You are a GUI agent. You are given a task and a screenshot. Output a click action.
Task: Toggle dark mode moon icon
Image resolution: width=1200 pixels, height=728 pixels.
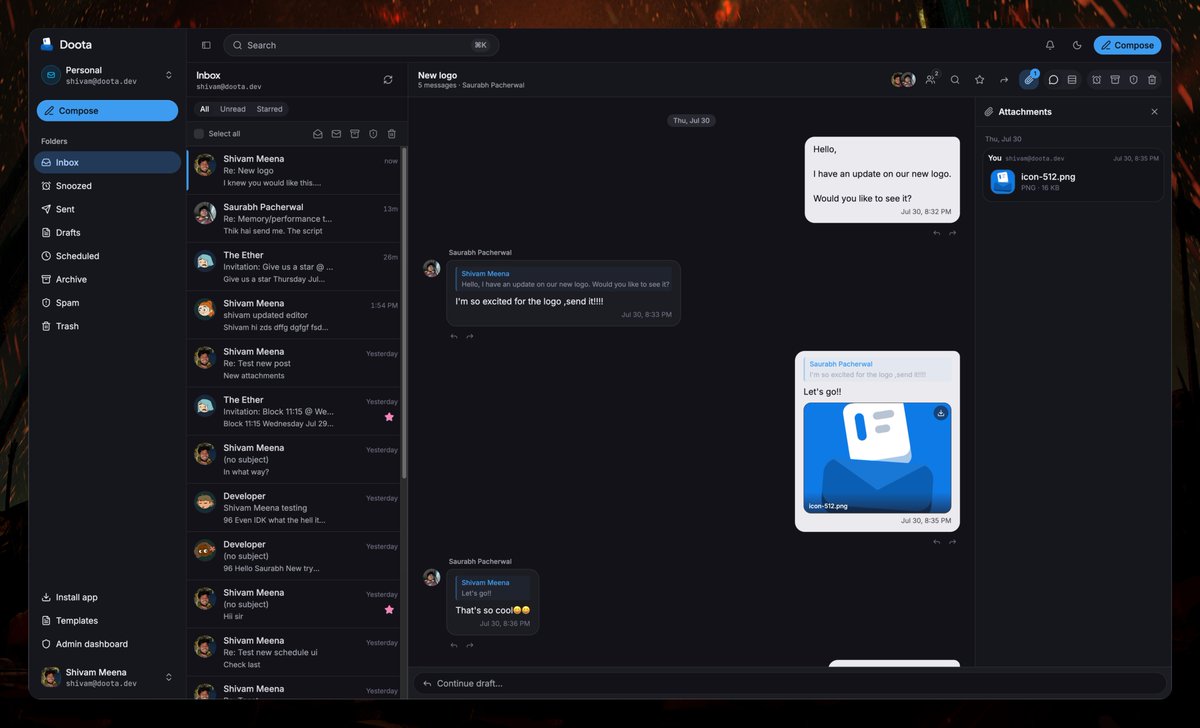pyautogui.click(x=1077, y=45)
